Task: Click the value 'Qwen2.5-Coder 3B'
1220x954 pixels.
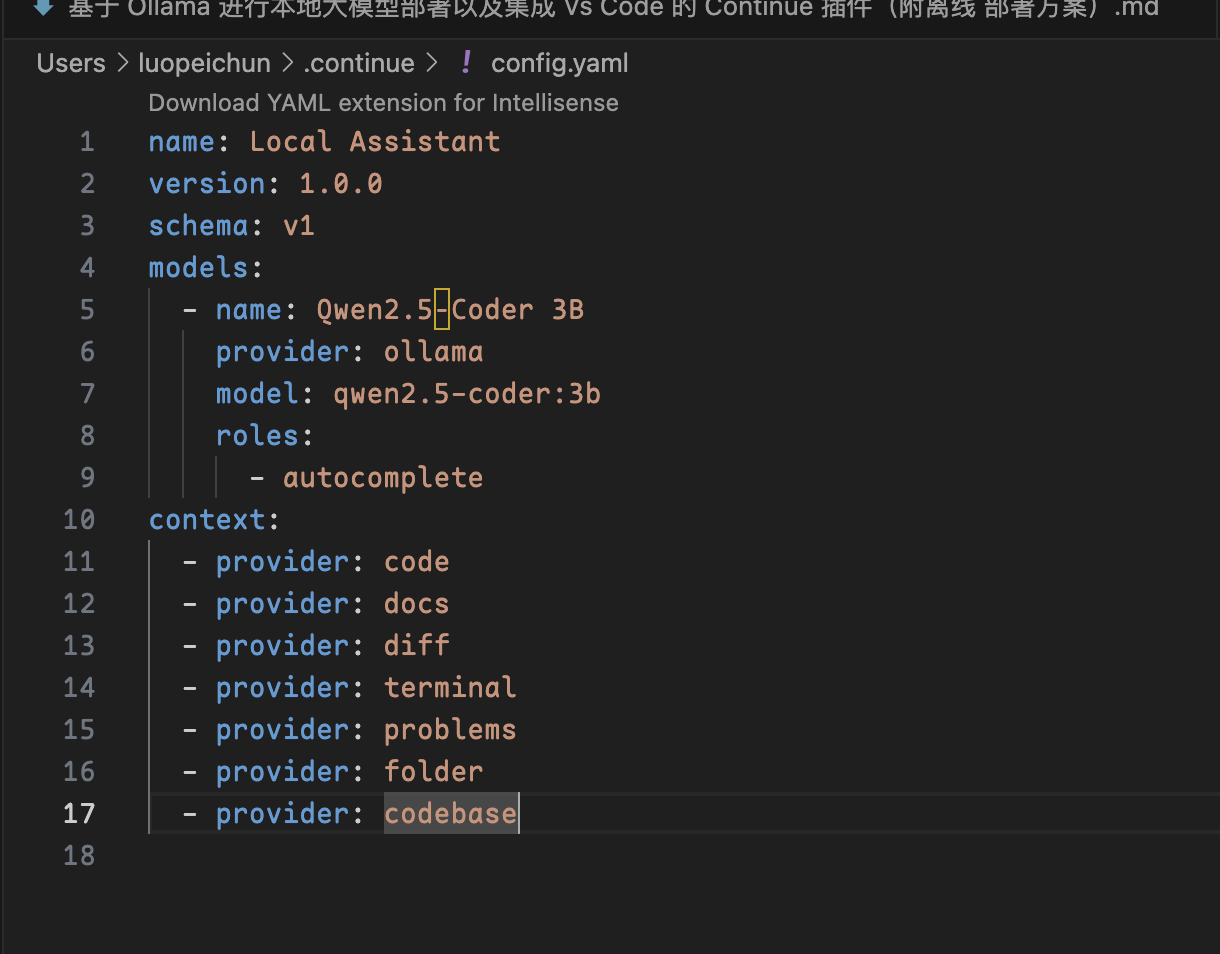Action: 450,310
